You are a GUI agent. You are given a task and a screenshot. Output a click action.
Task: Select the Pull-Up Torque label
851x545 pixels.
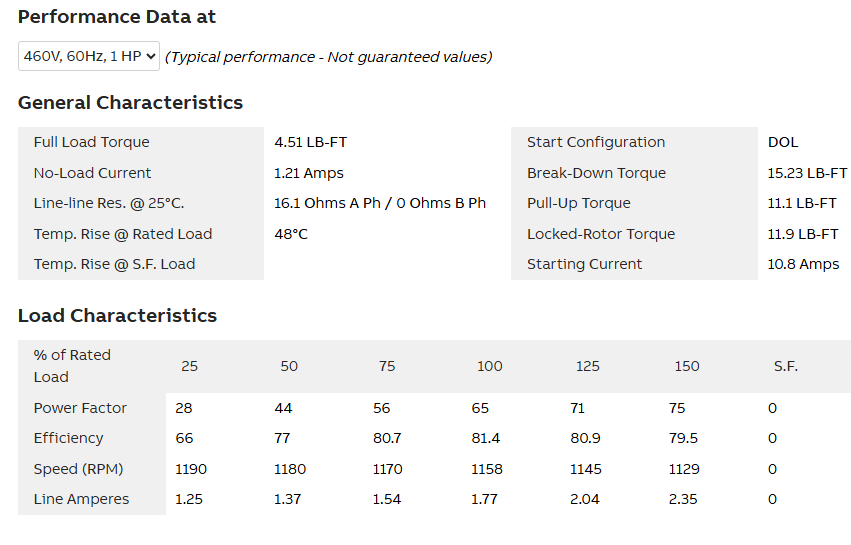(x=579, y=203)
